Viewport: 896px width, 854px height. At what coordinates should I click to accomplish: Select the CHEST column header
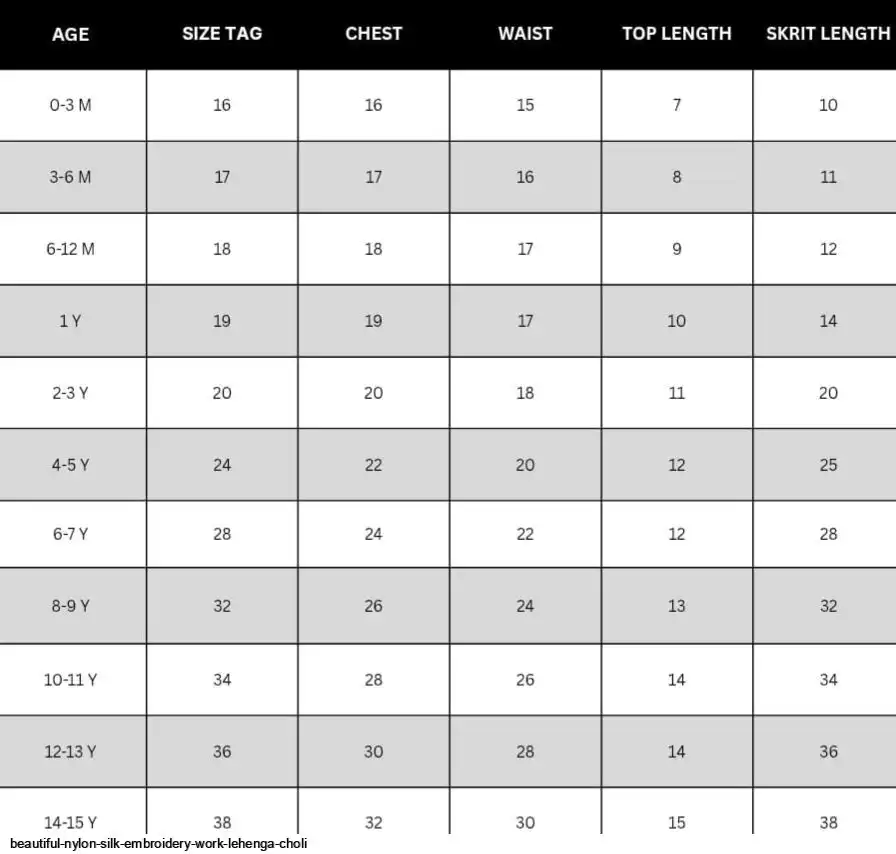373,33
